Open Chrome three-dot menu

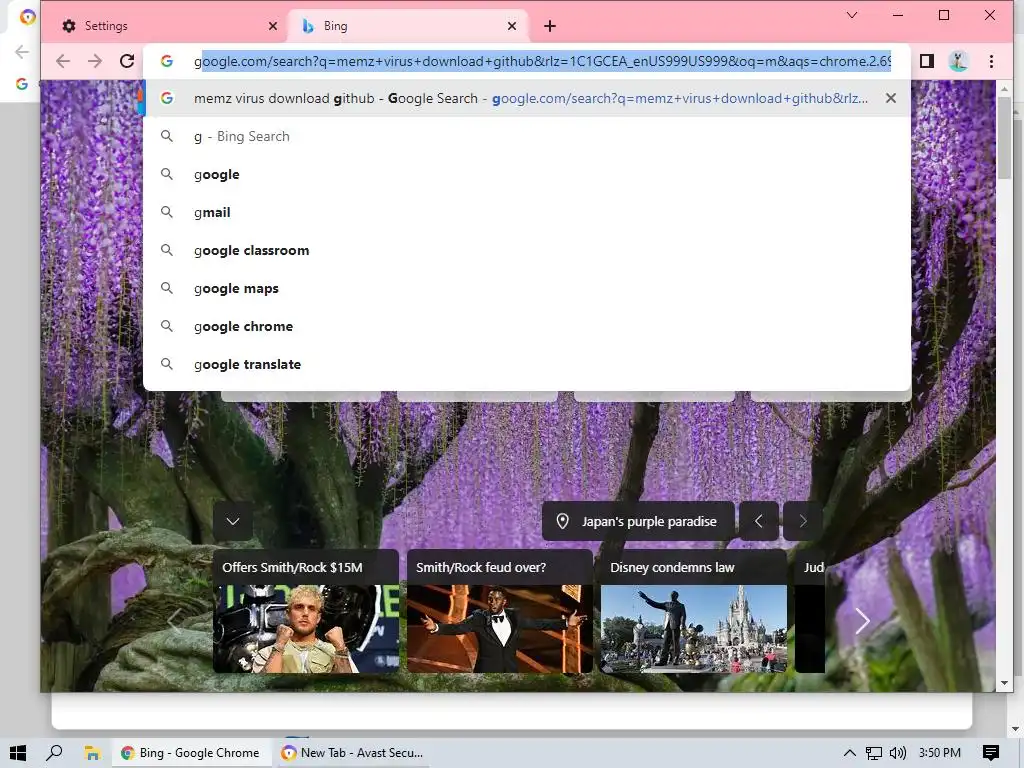991,61
